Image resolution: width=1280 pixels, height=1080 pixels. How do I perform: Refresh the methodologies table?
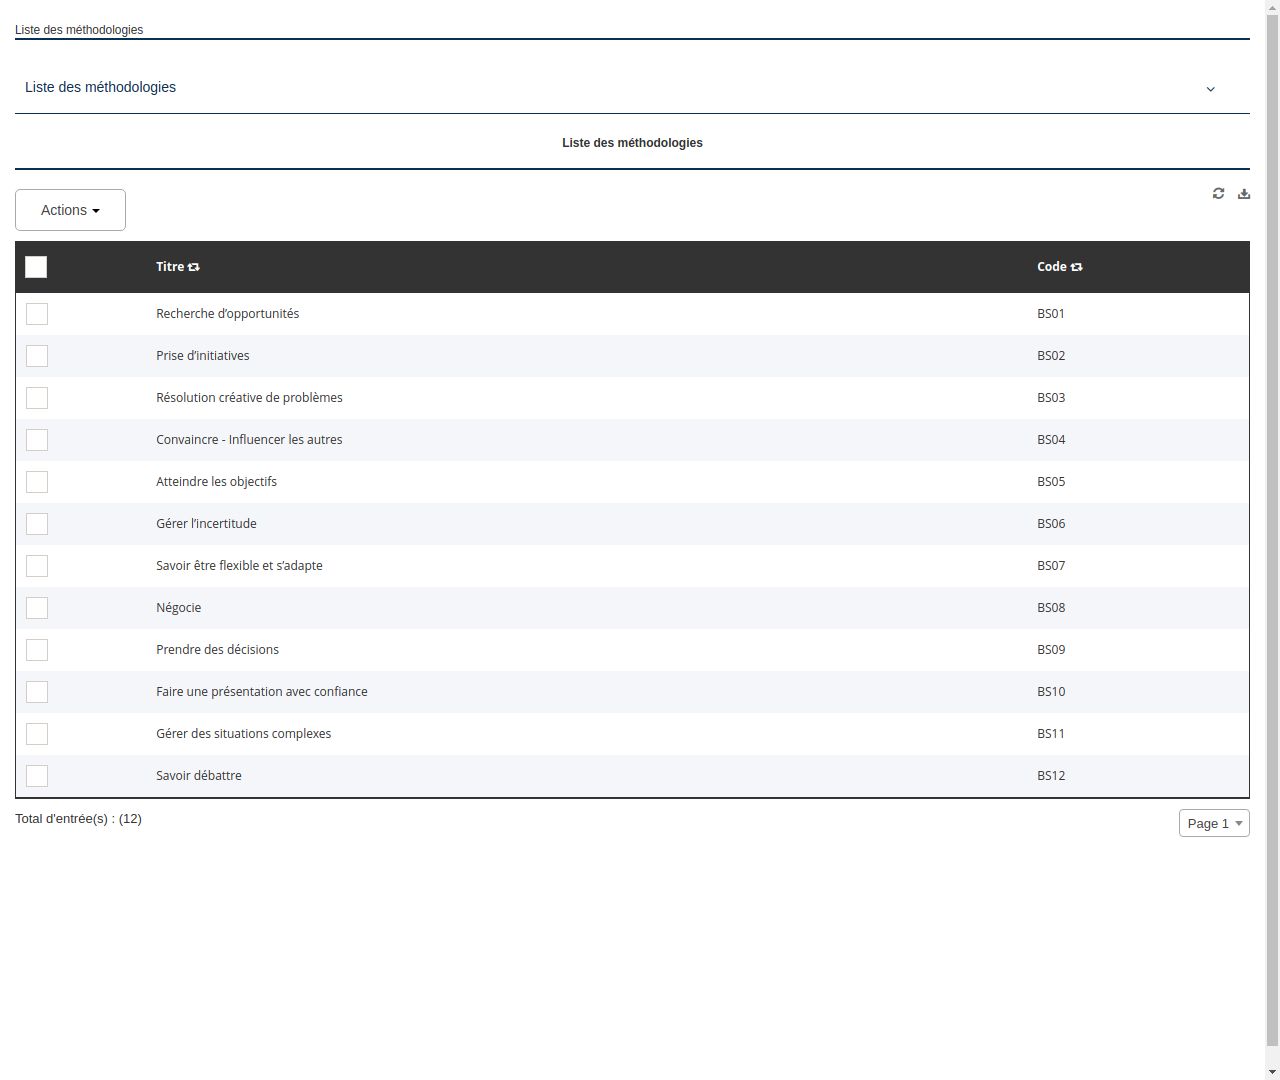click(1218, 193)
